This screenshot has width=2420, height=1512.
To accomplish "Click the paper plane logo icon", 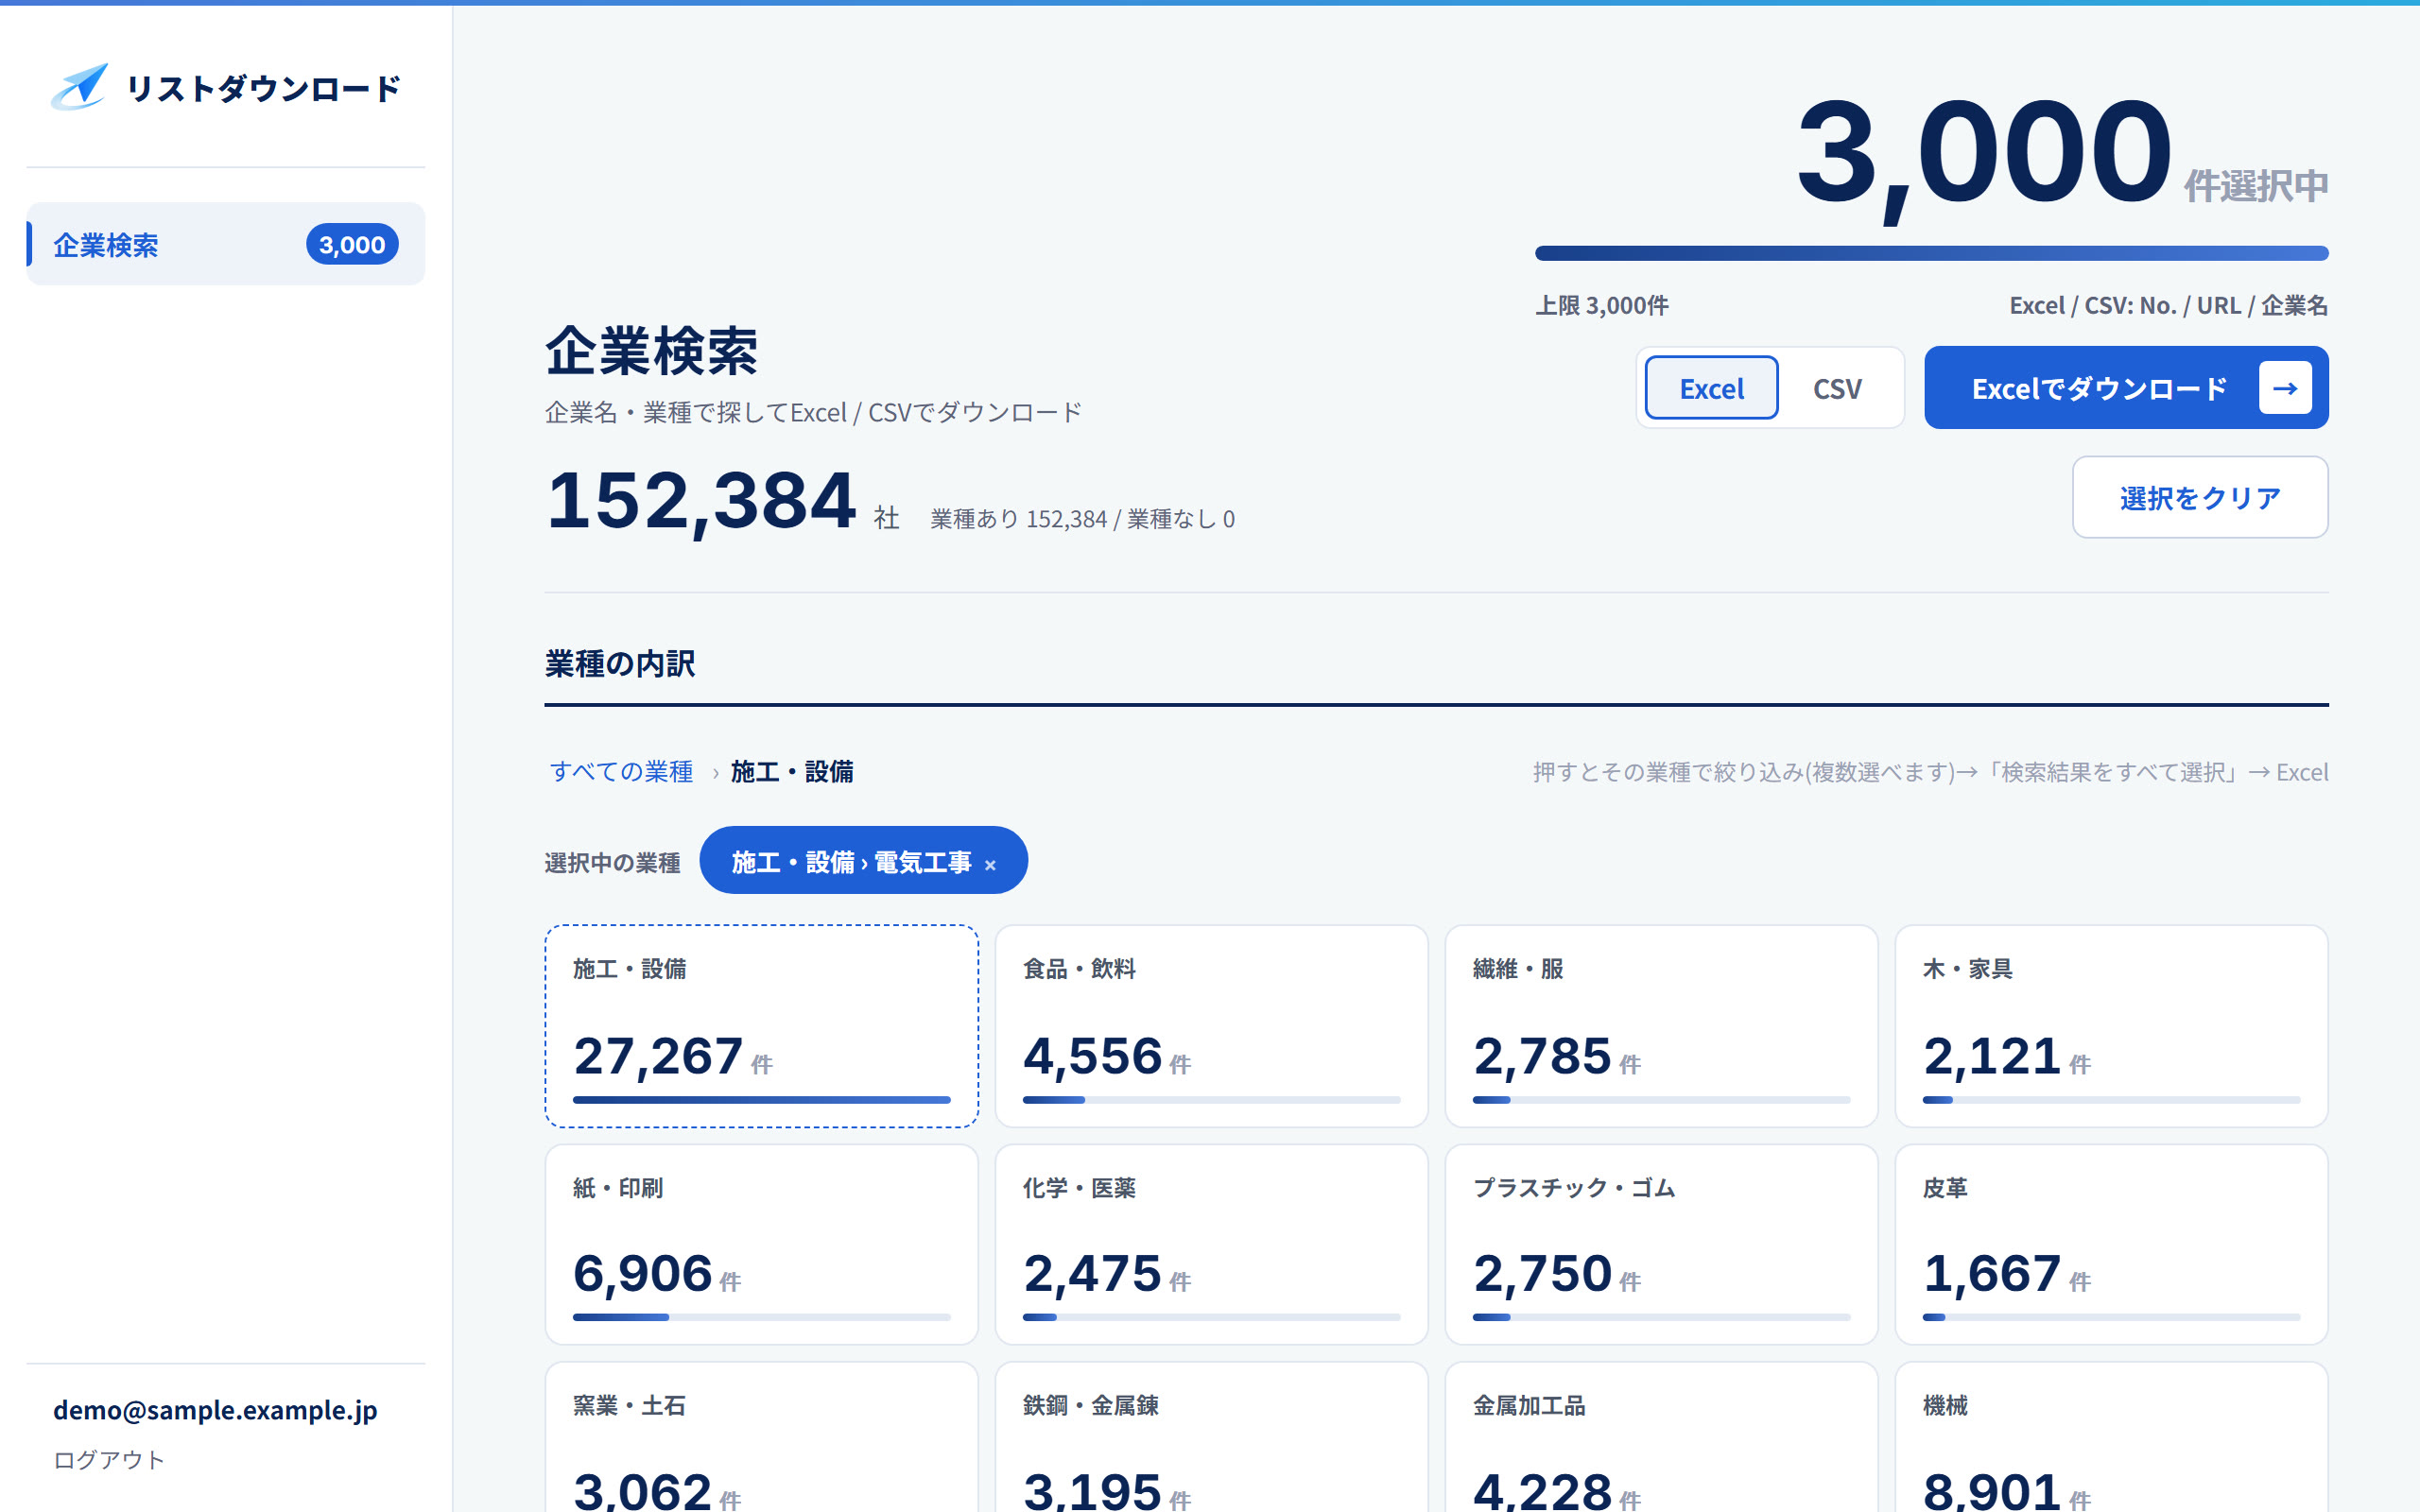I will [80, 87].
